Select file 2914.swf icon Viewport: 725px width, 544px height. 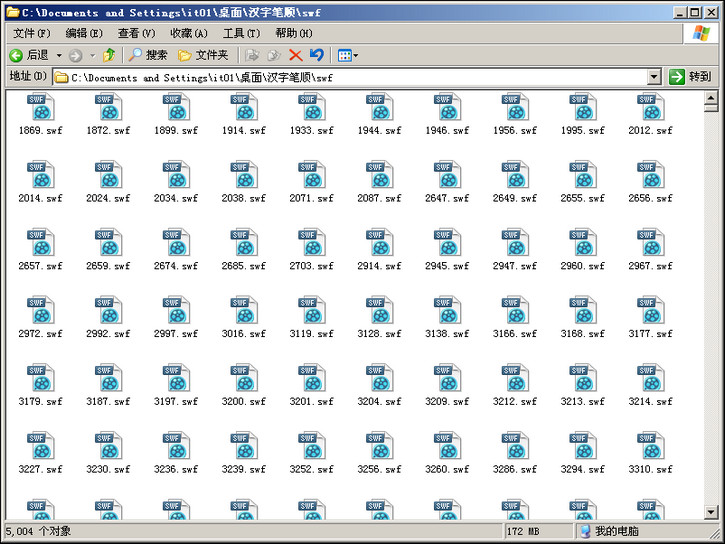[x=380, y=242]
